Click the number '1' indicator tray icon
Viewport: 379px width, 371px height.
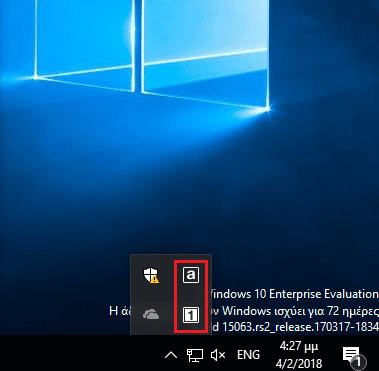[x=191, y=315]
